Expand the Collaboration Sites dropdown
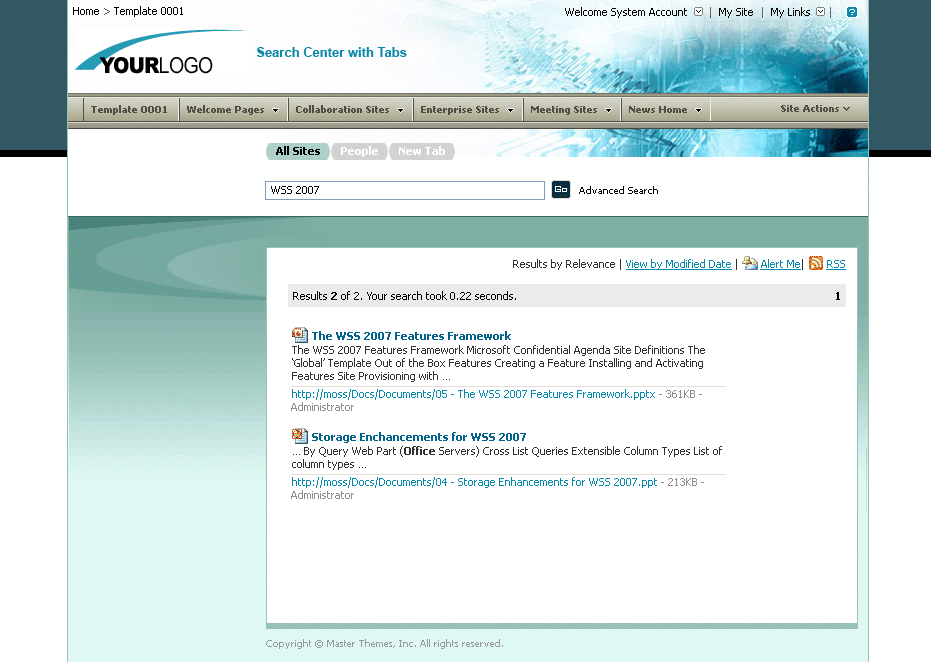This screenshot has height=662, width=931. pos(349,109)
